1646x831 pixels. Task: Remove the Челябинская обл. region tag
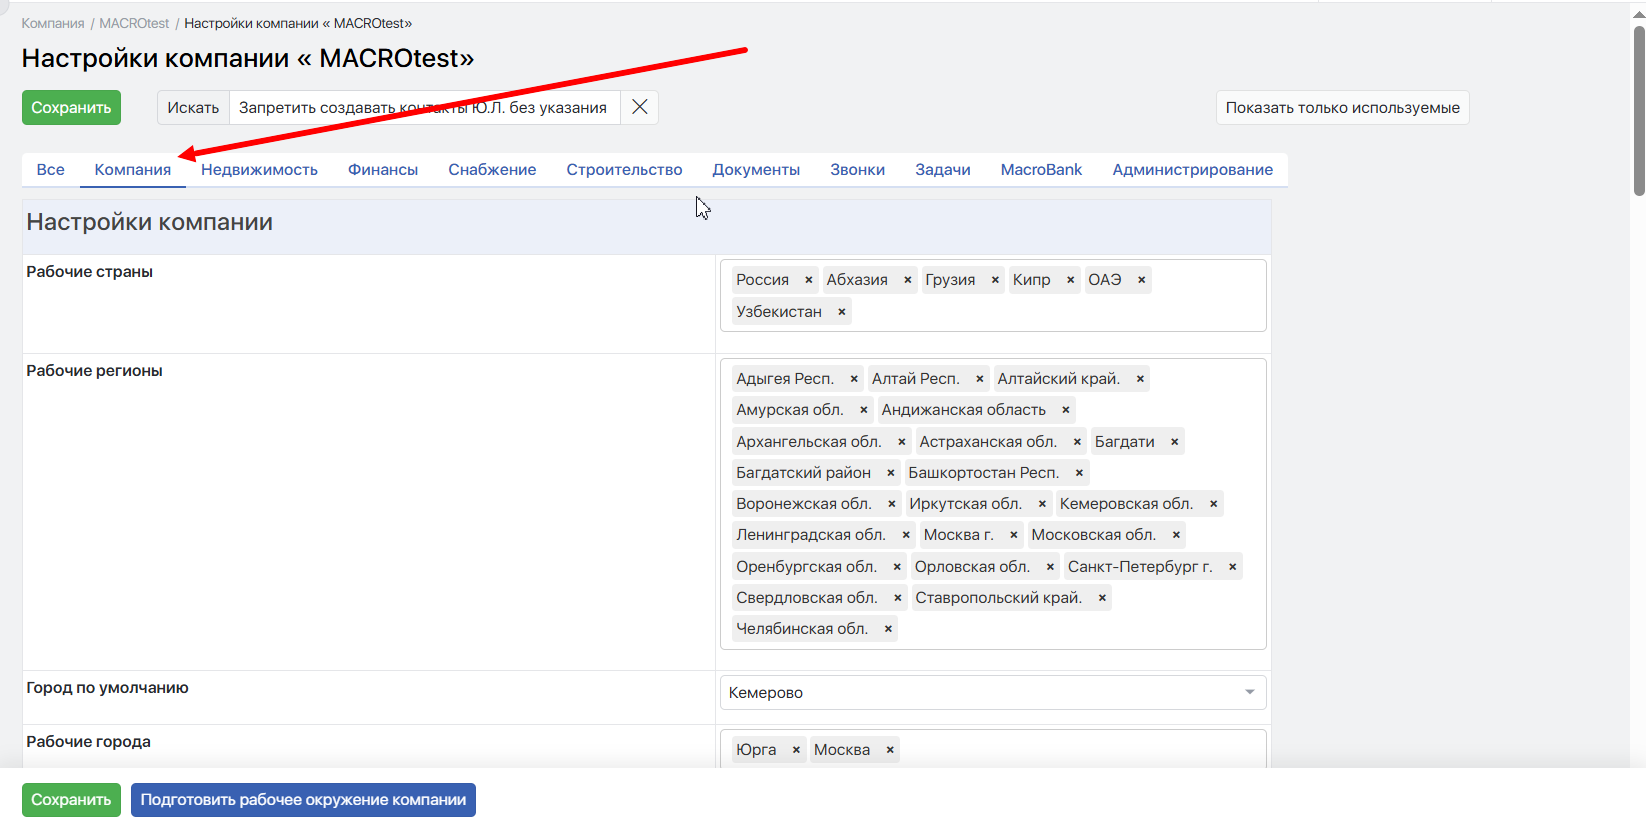click(888, 629)
